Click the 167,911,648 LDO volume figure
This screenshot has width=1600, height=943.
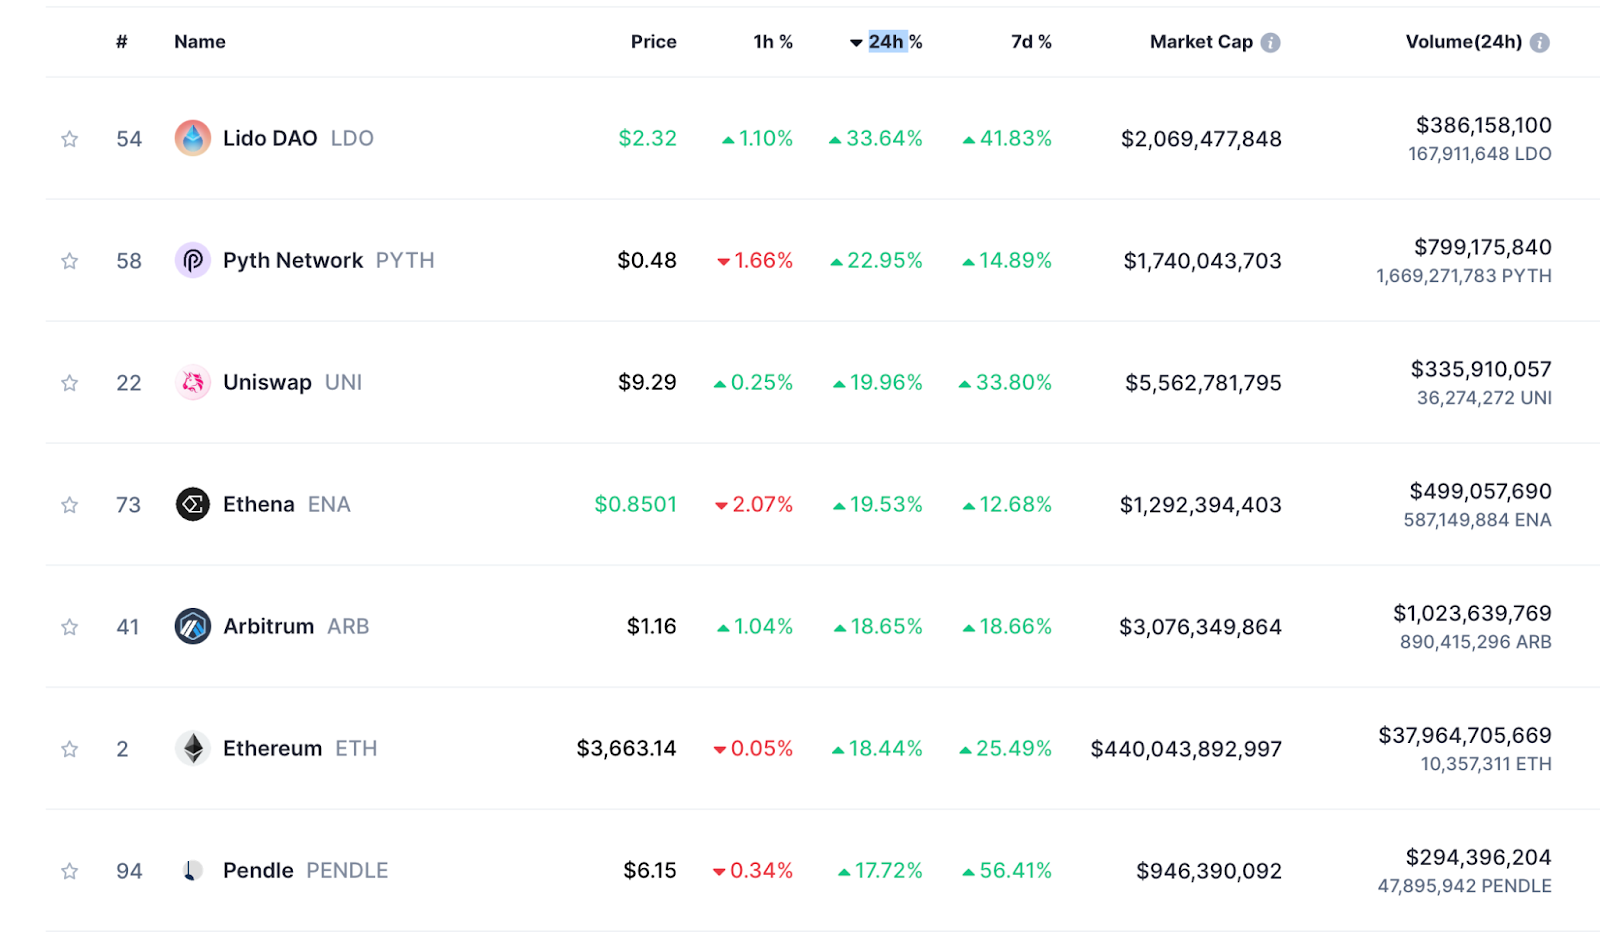click(1480, 154)
